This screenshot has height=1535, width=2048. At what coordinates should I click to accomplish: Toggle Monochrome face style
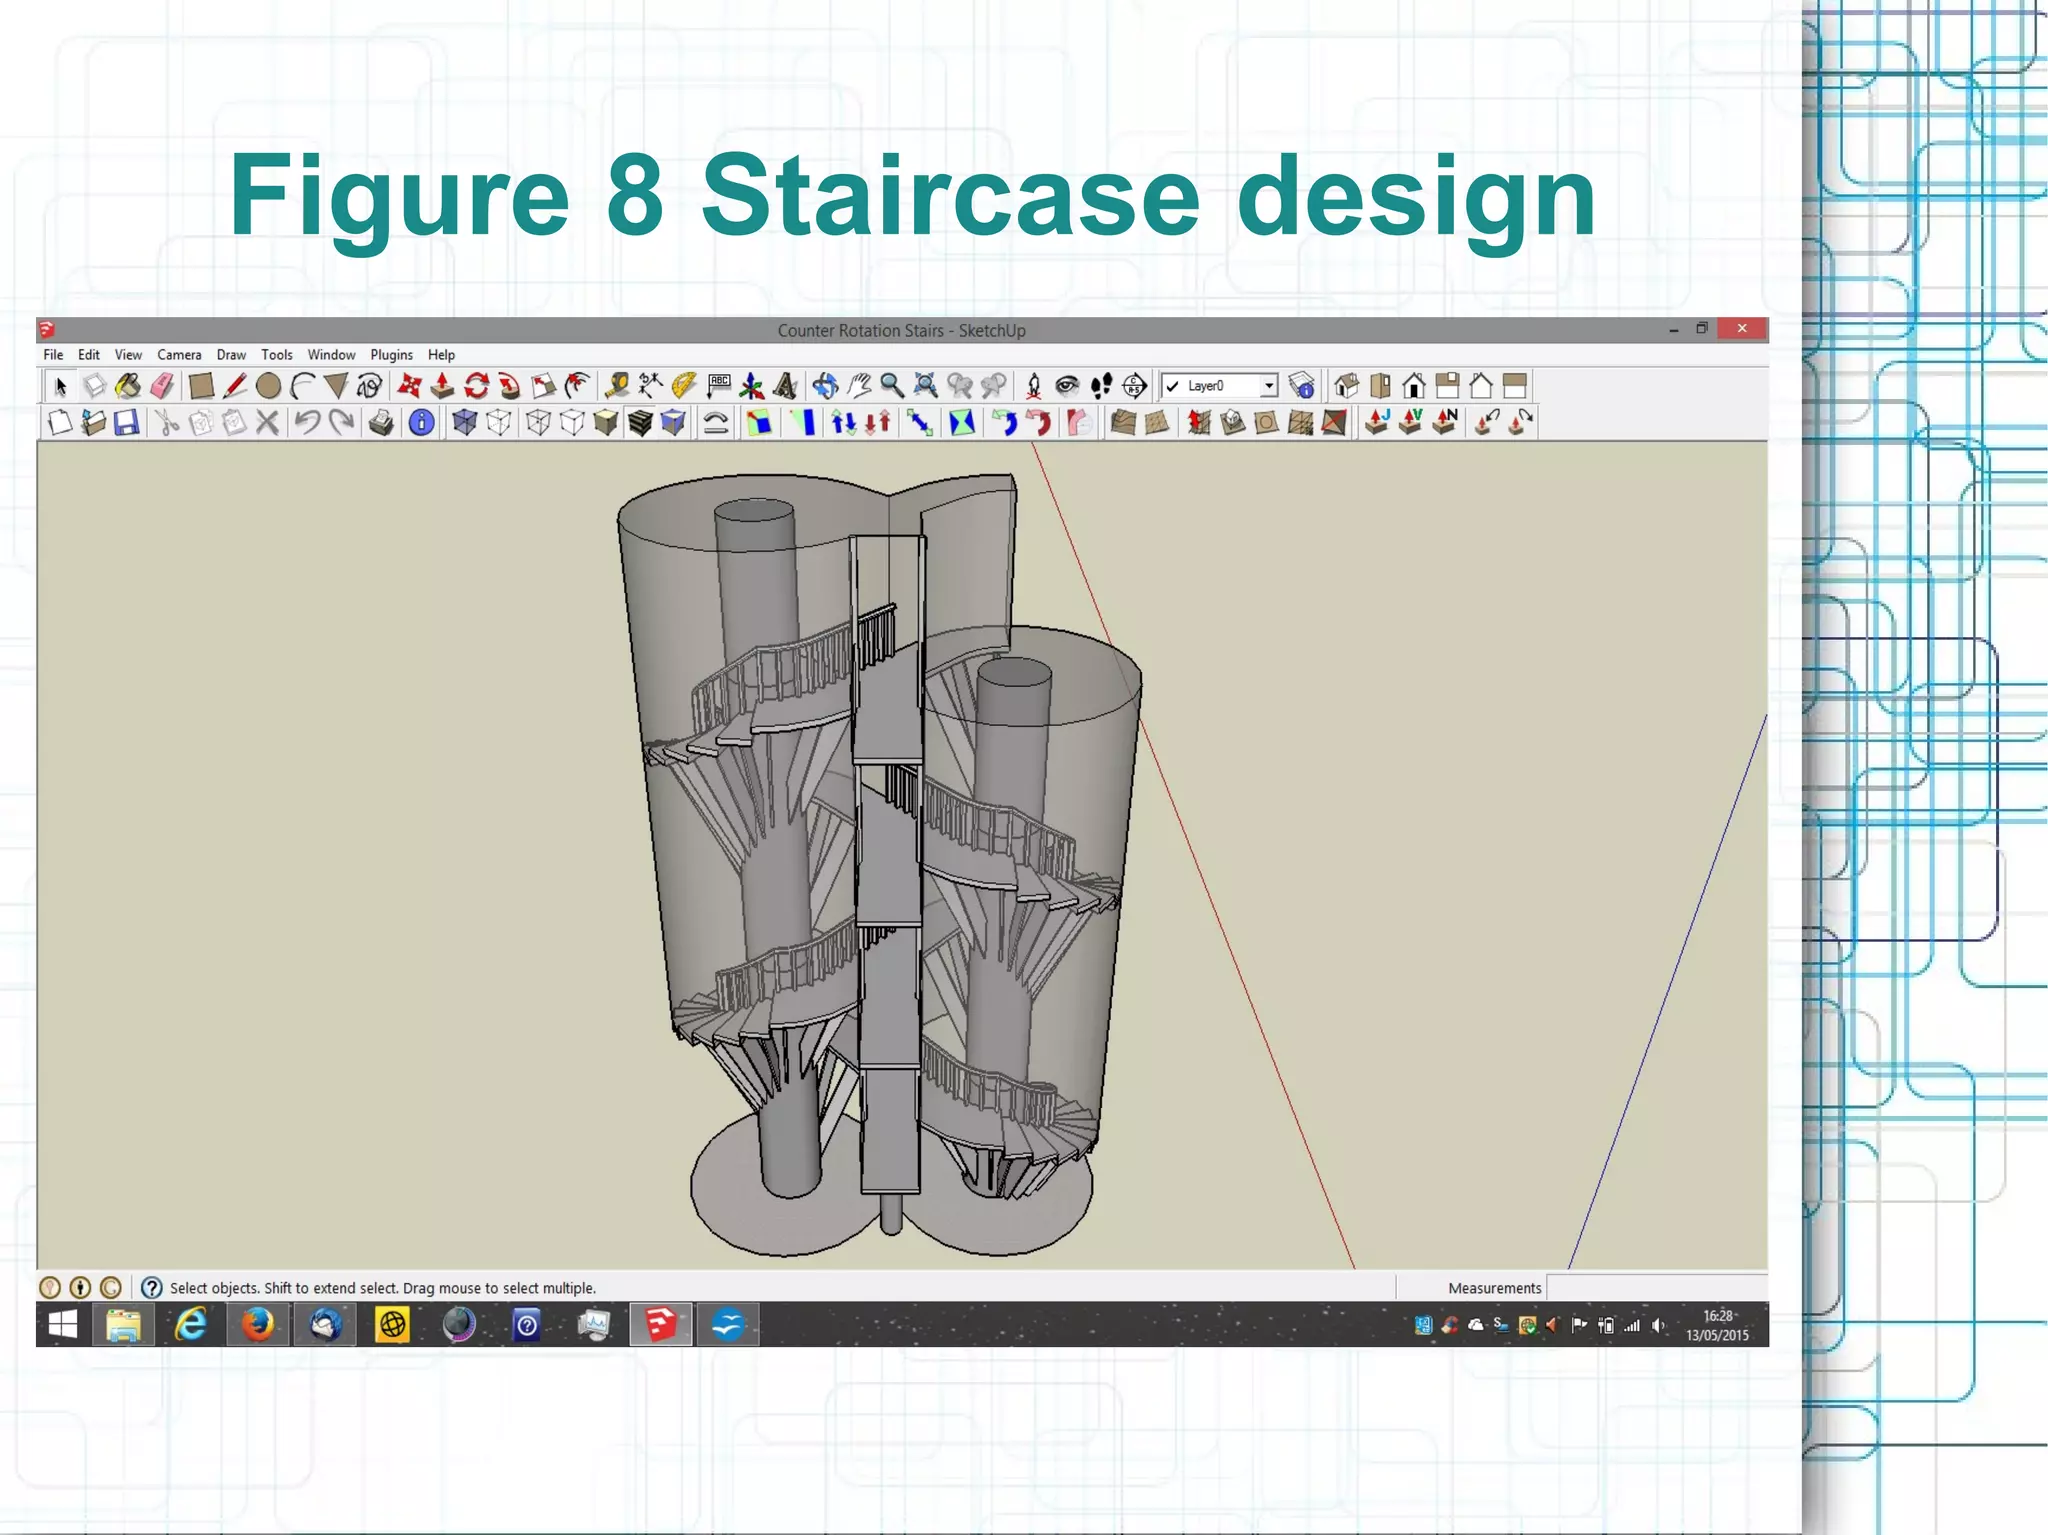[674, 423]
